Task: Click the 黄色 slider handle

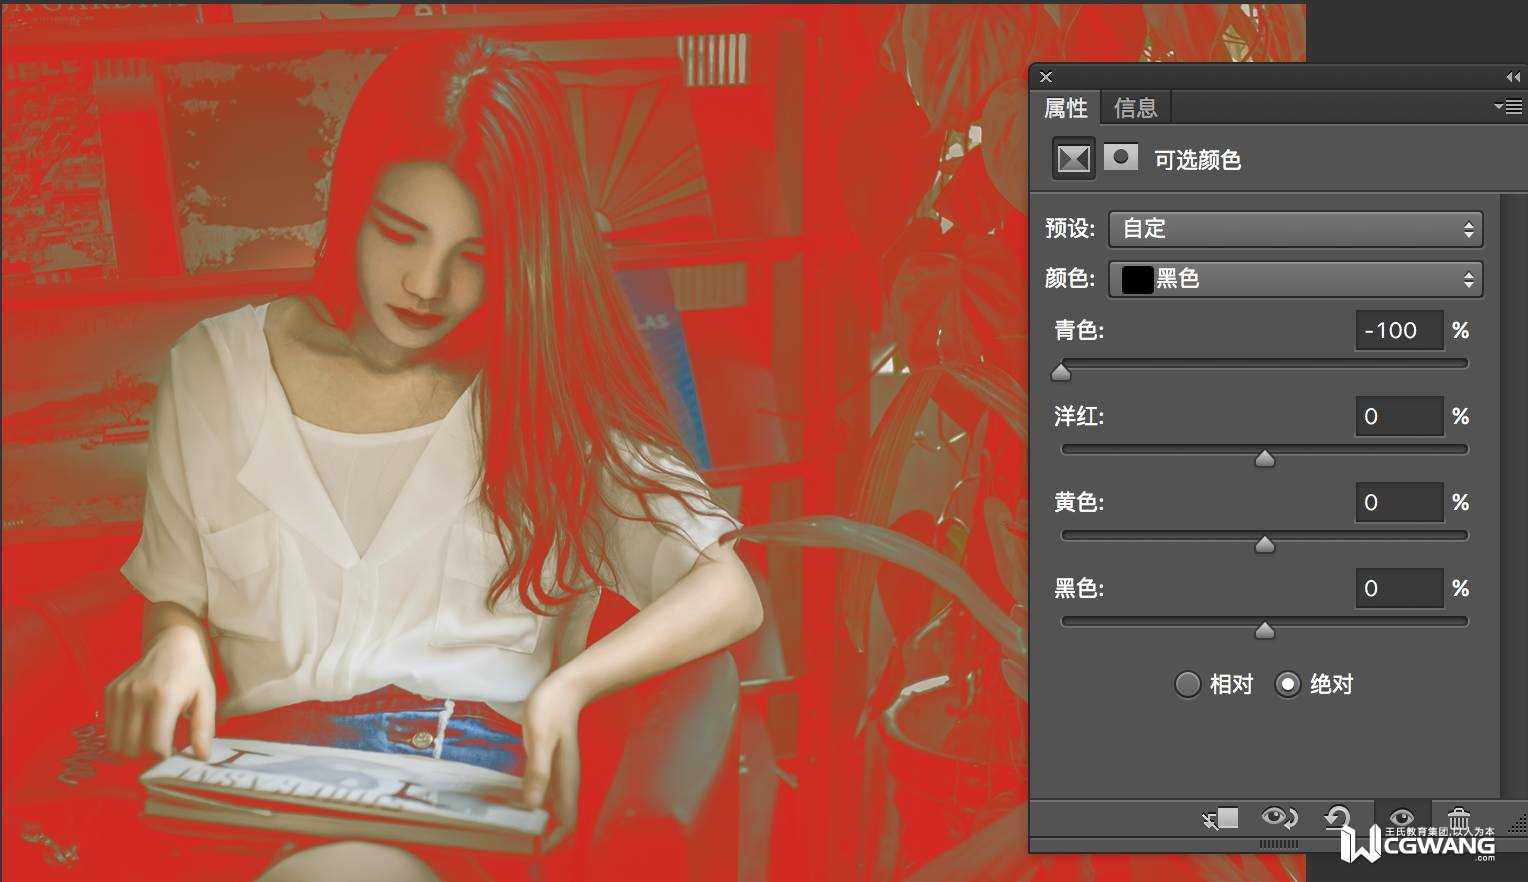Action: [1265, 544]
